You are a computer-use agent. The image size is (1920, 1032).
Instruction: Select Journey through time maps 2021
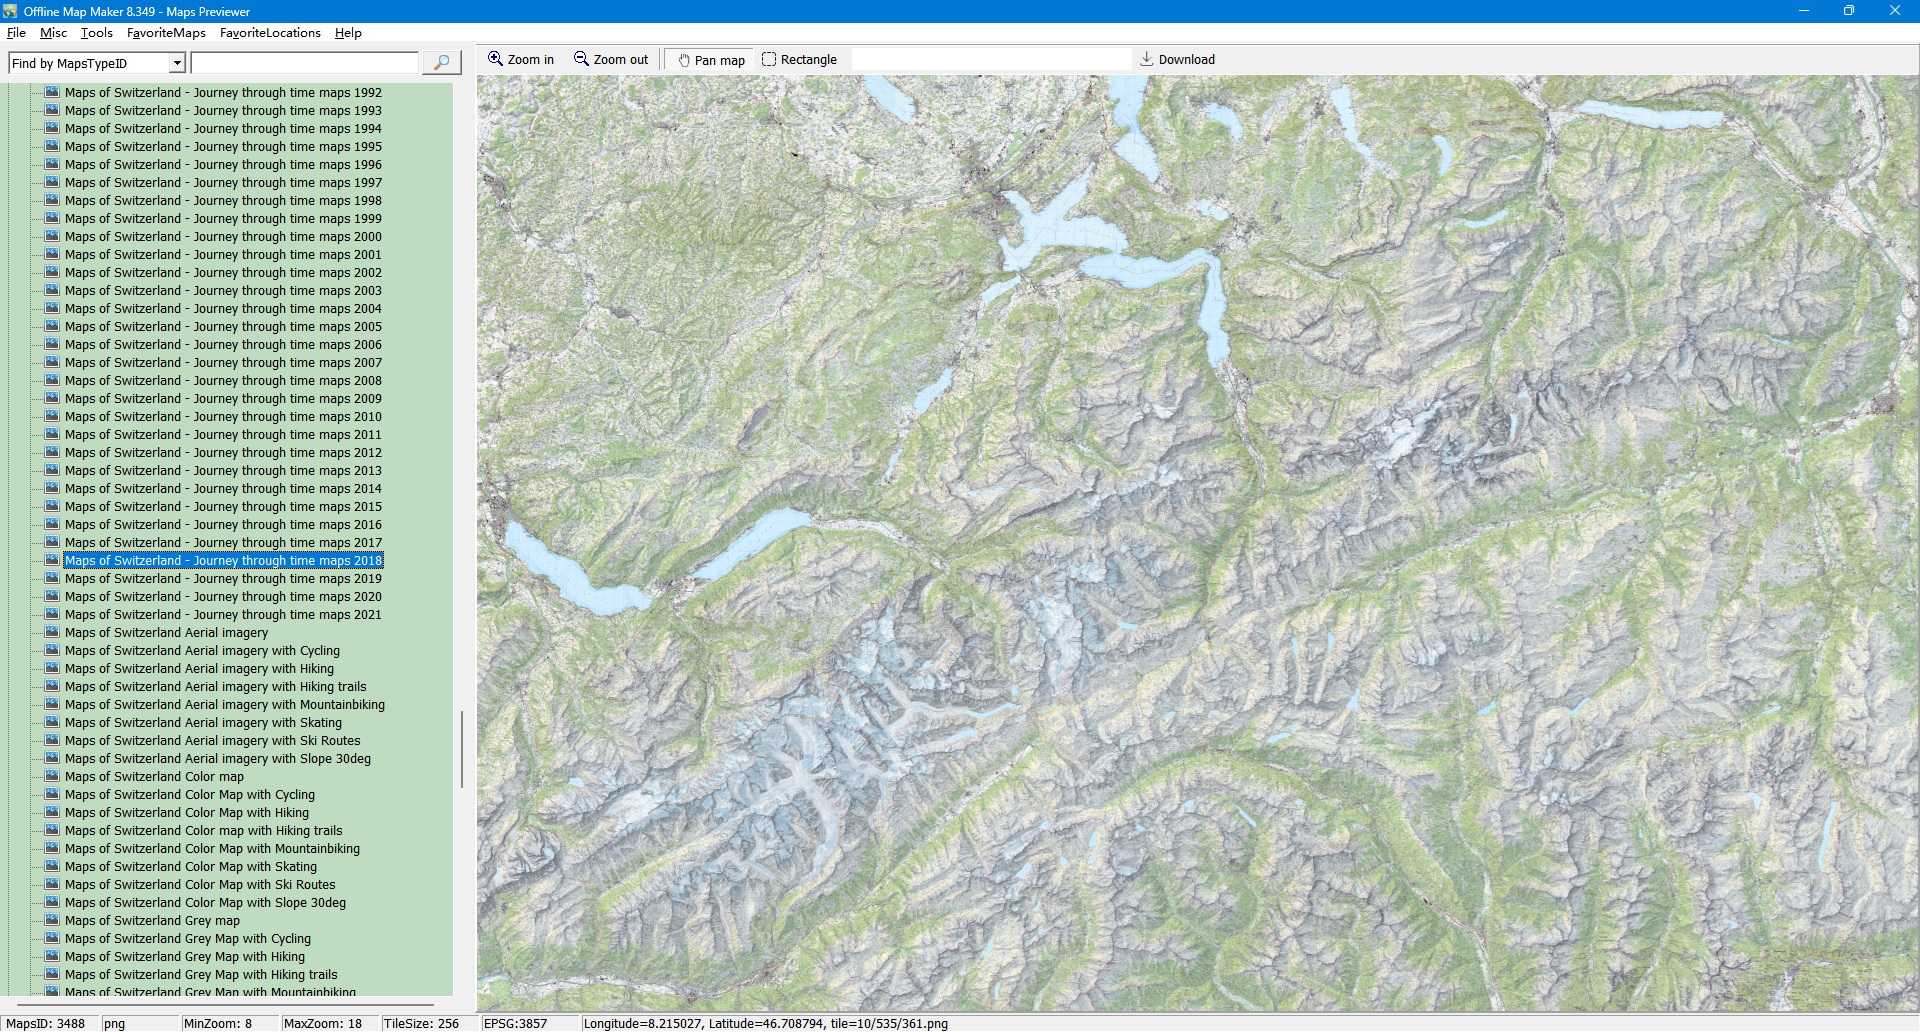click(223, 615)
